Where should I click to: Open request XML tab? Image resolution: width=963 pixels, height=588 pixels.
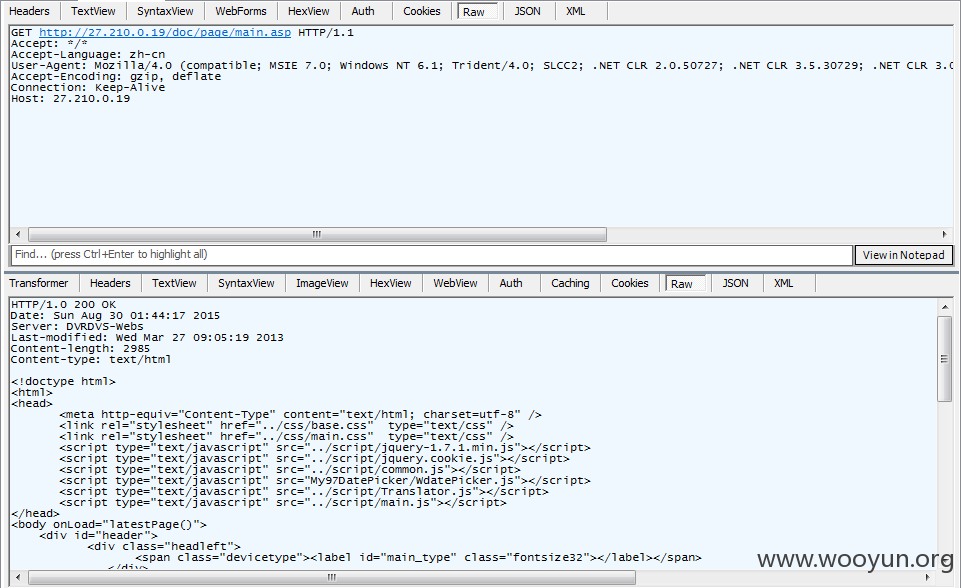click(575, 11)
